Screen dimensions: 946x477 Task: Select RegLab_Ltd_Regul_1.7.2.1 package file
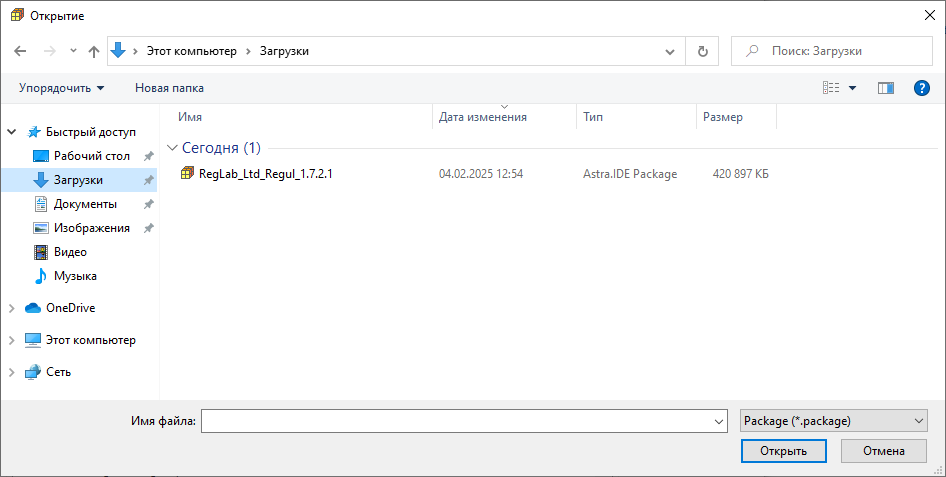[265, 174]
